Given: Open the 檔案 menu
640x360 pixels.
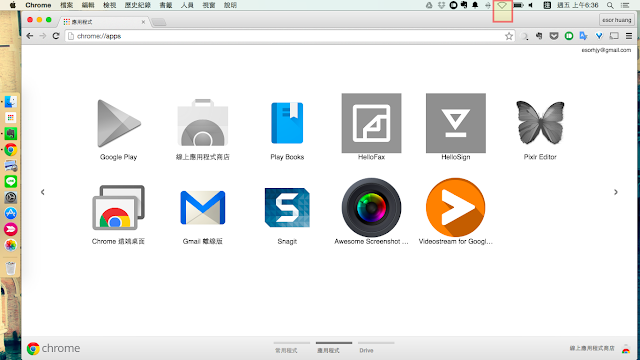Looking at the screenshot, I should (67, 5).
